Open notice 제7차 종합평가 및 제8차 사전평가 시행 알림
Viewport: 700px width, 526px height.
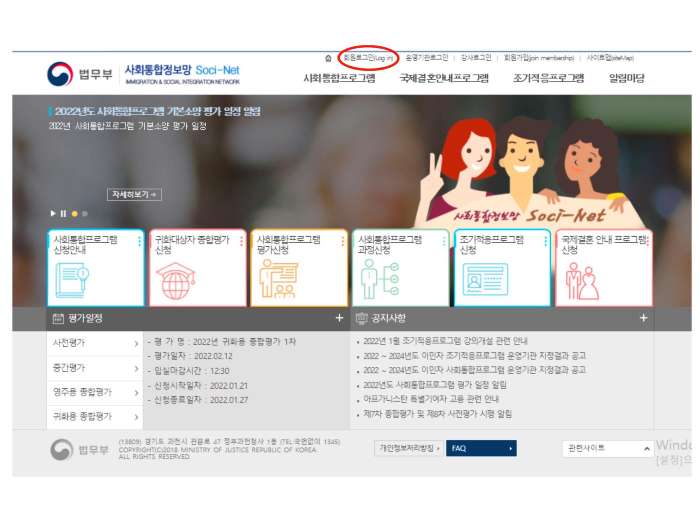(x=438, y=414)
